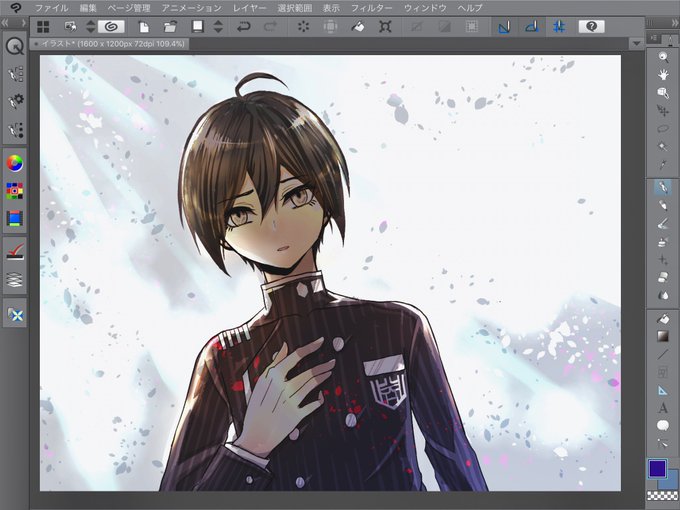Open a file with the folder icon
This screenshot has height=510, width=680.
(170, 27)
